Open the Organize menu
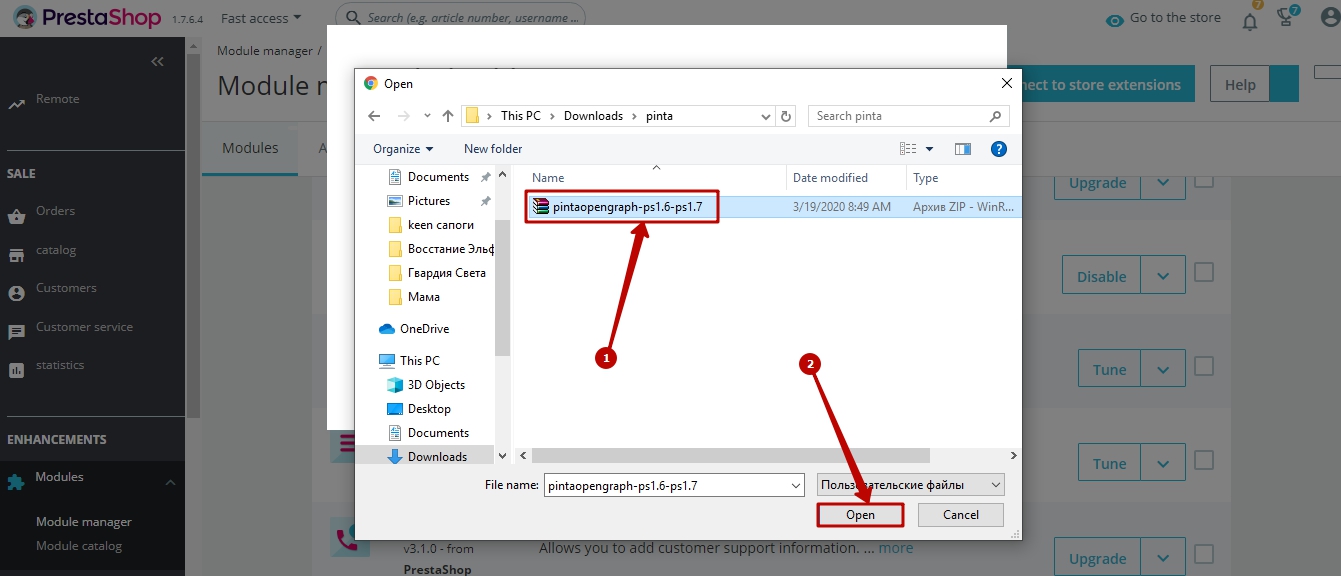1341x576 pixels. 403,149
